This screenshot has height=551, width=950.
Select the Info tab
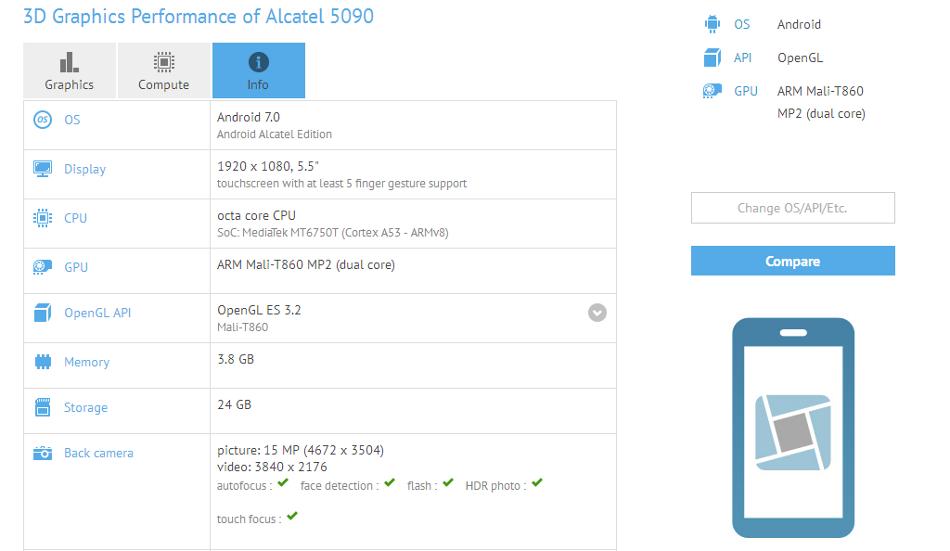[259, 70]
